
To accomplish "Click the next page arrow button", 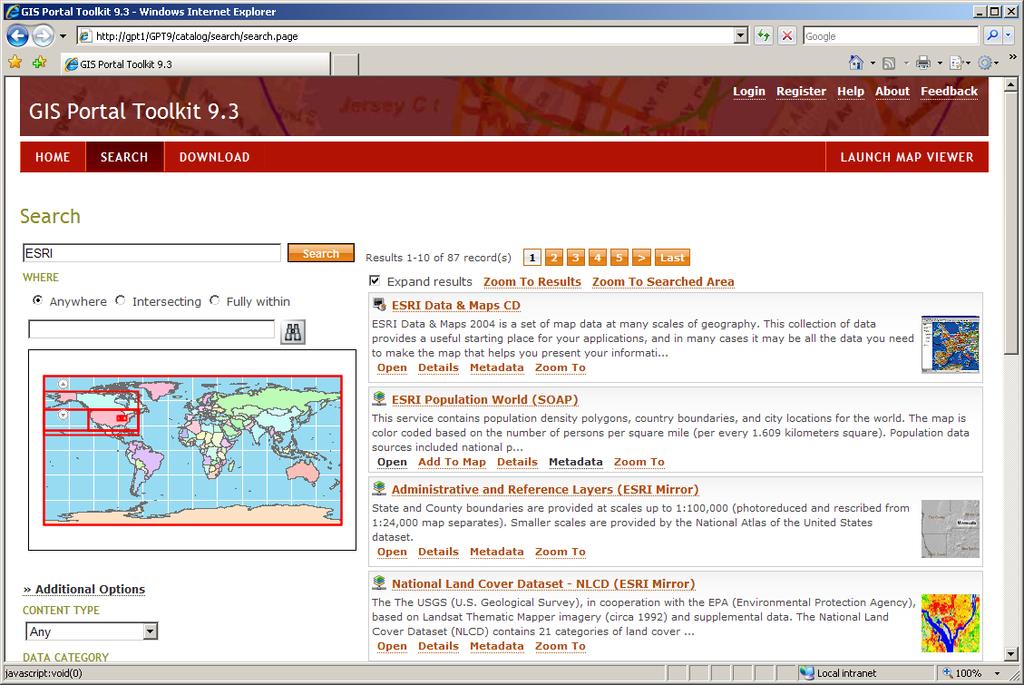I will click(x=641, y=257).
